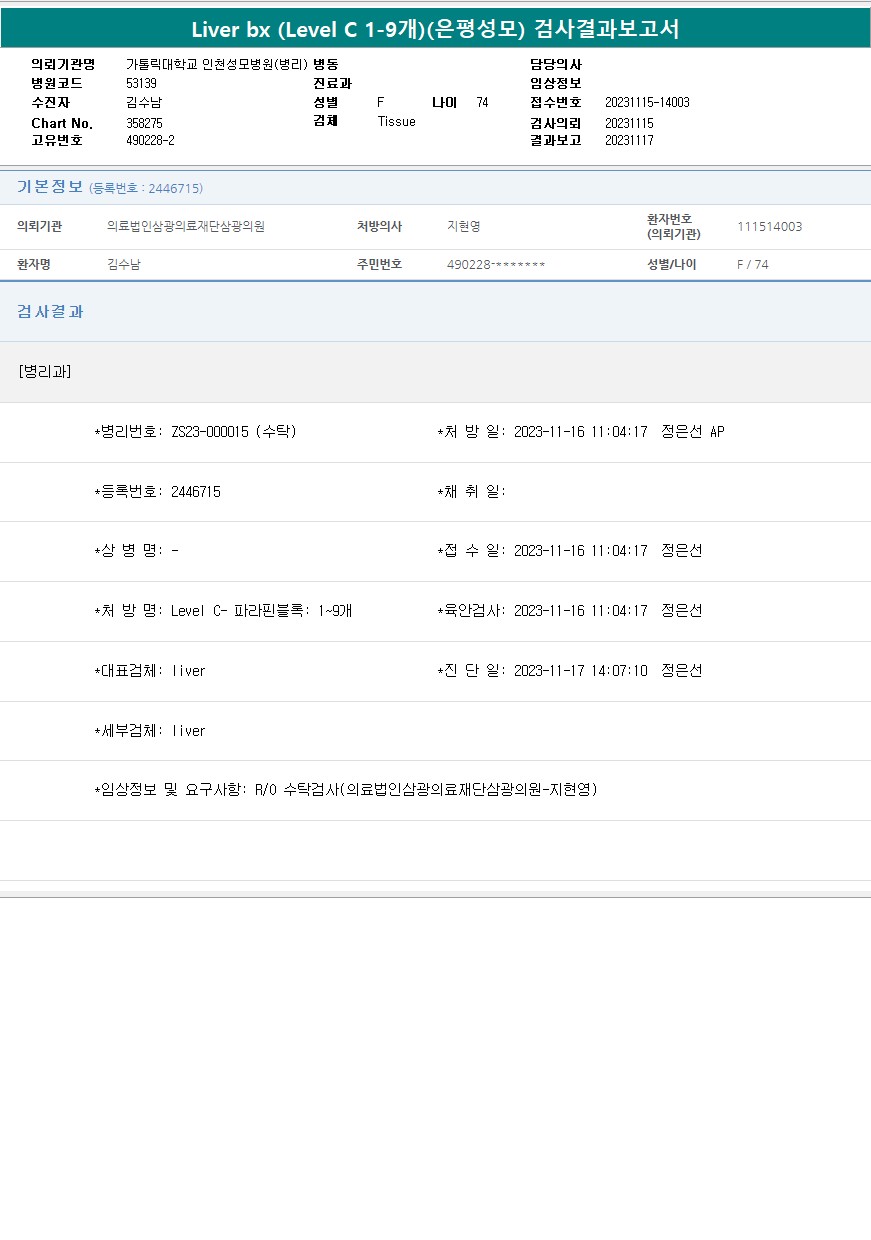This screenshot has width=871, height=1240.
Task: Click the 임상정보 및 요구사항 line
Action: point(345,790)
